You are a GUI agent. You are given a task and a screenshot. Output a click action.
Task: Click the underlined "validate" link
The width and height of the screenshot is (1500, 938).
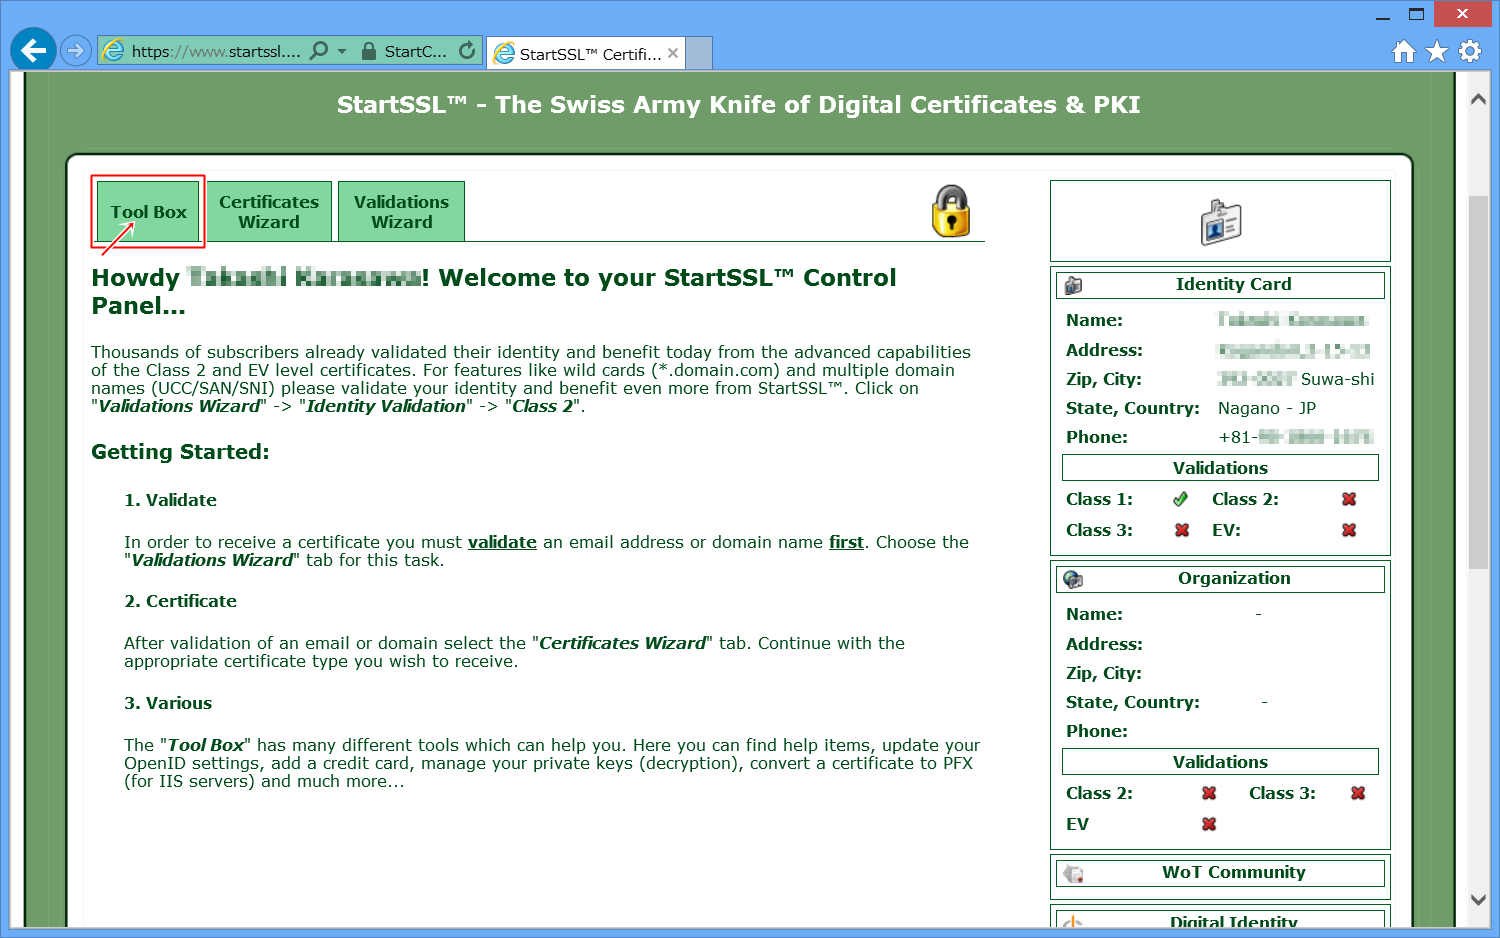pyautogui.click(x=502, y=542)
